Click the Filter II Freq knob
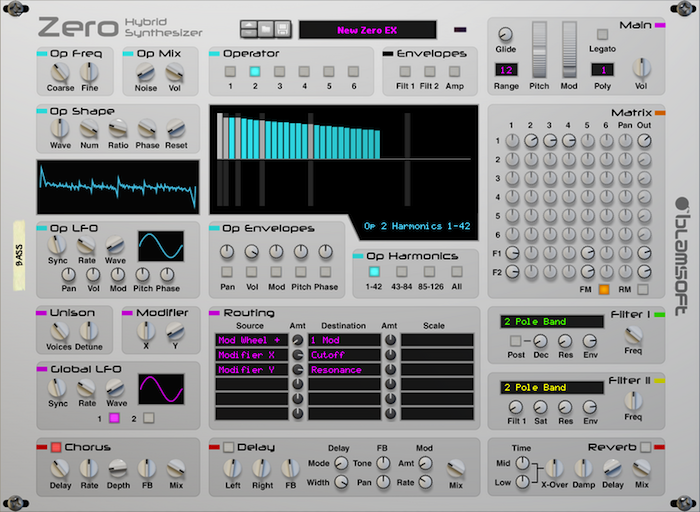This screenshot has width=700, height=512. click(633, 400)
